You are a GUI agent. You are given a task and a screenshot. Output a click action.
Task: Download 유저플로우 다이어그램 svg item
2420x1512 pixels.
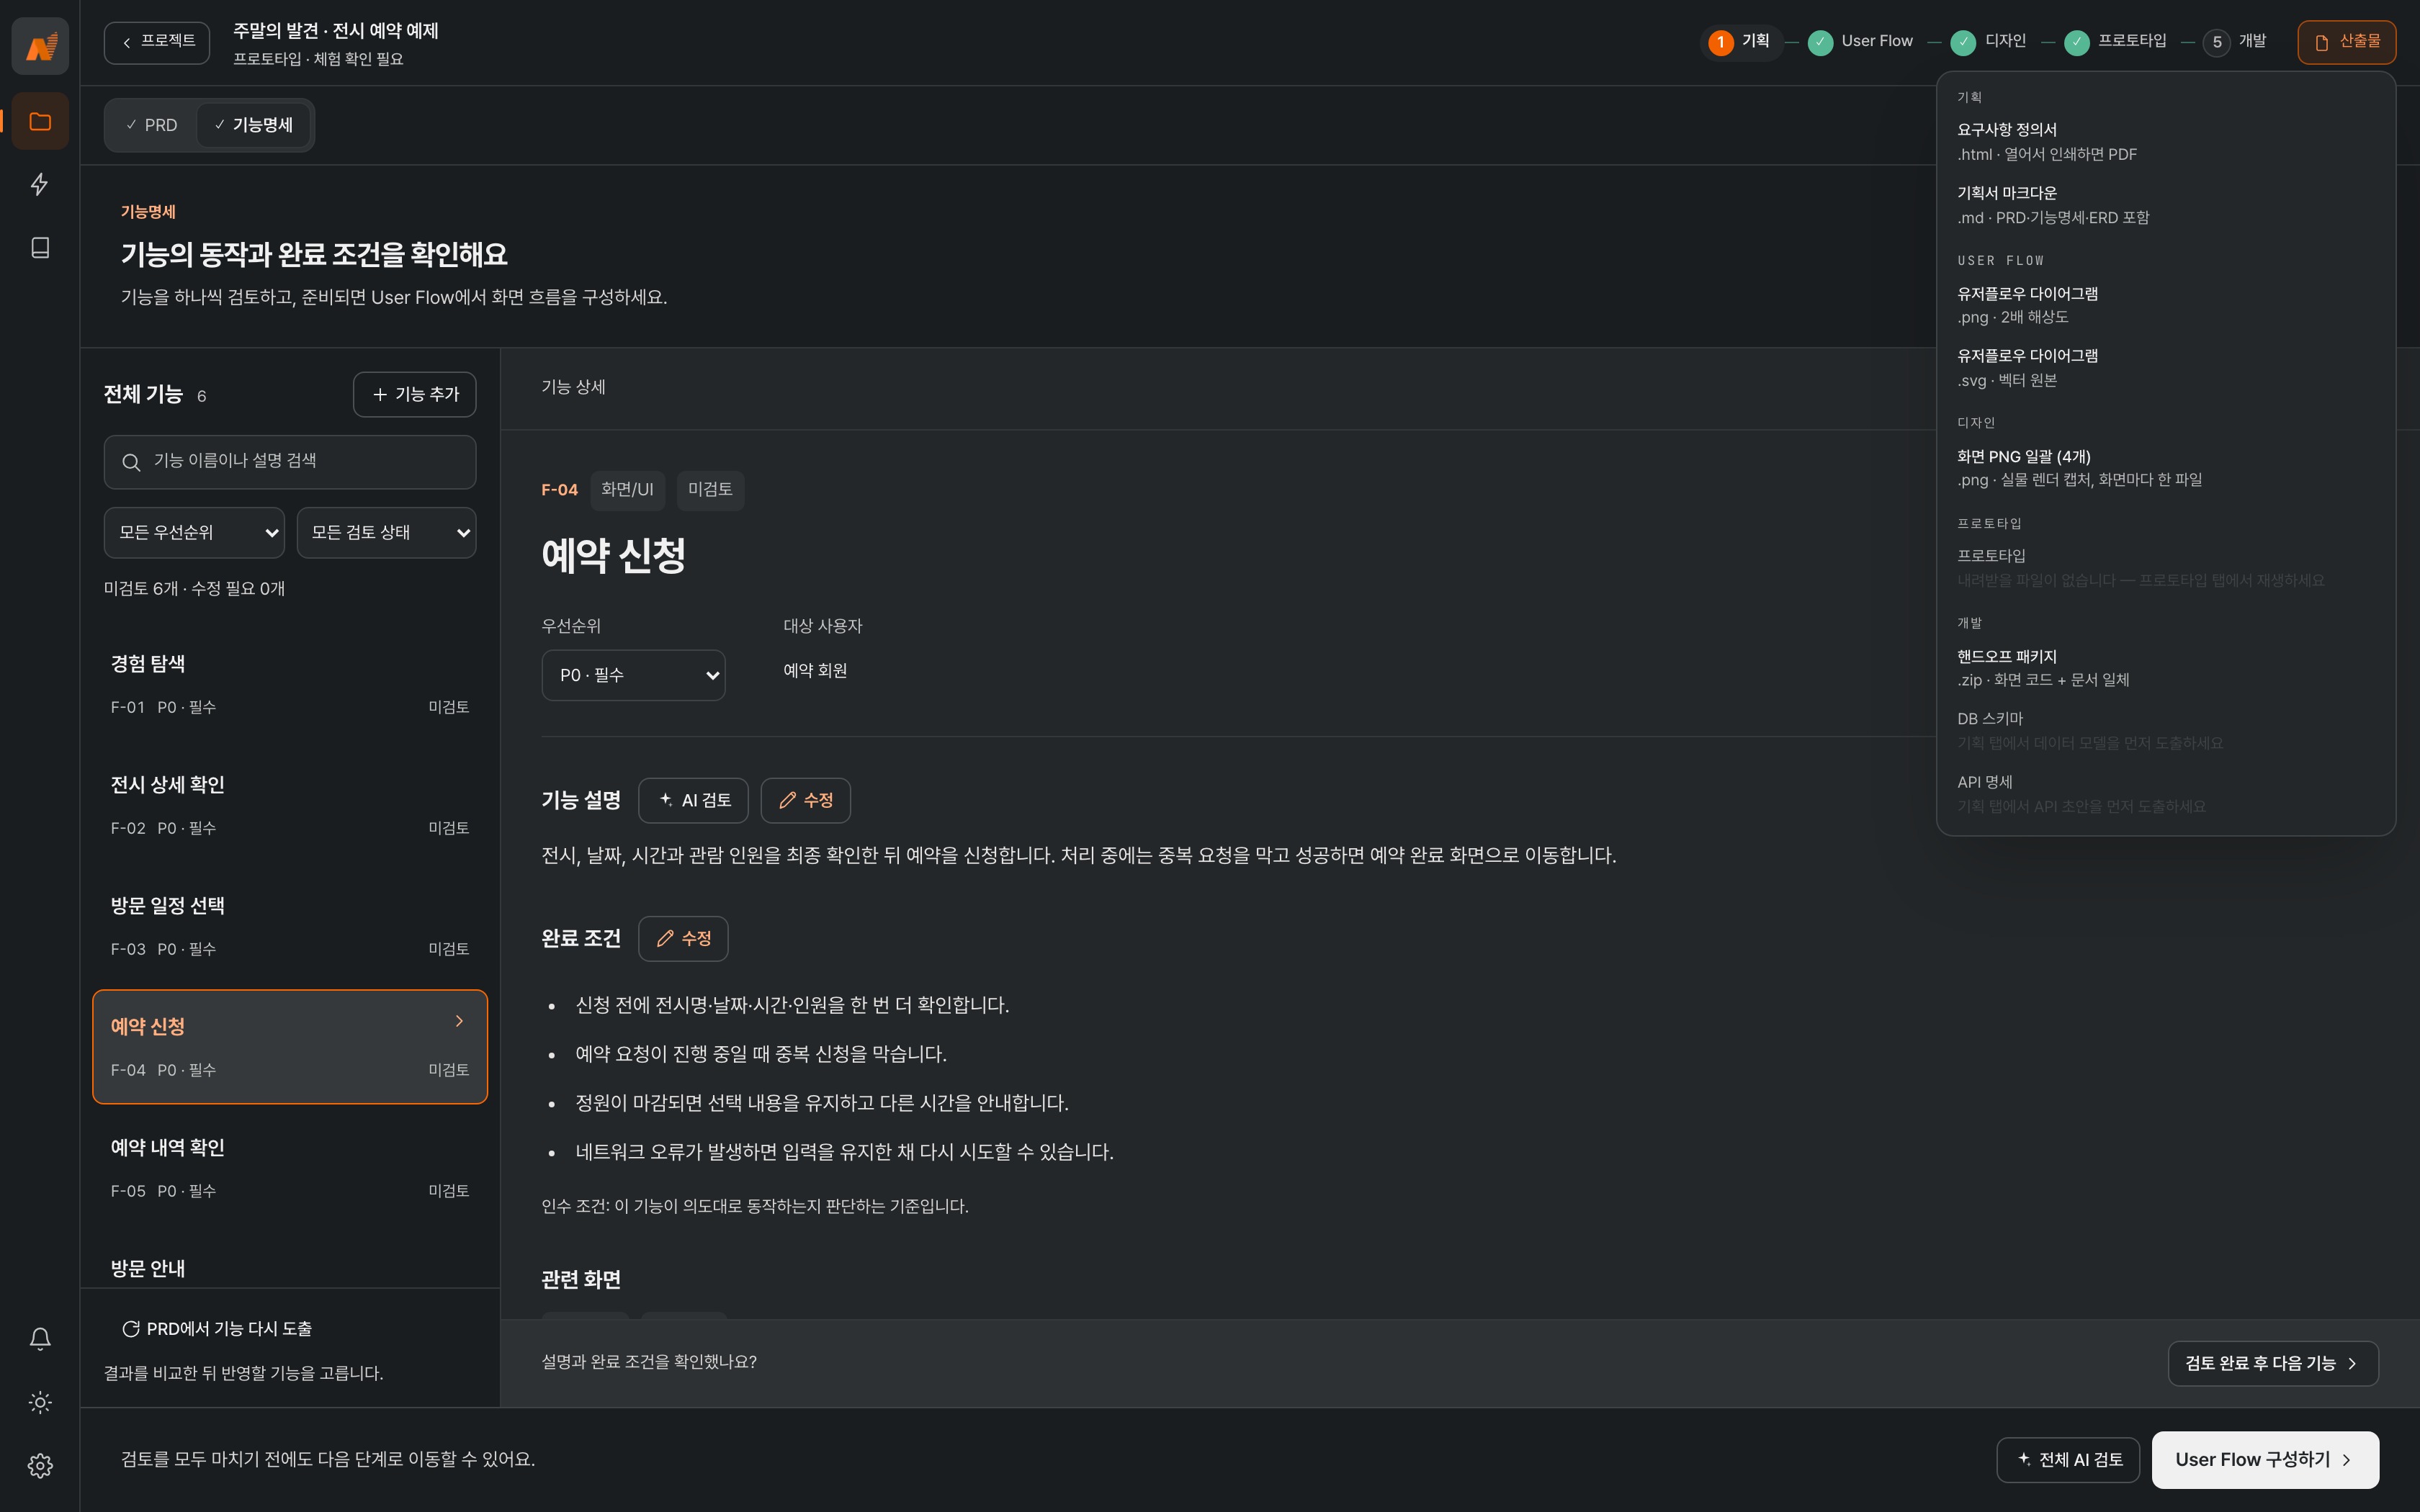coord(2165,367)
